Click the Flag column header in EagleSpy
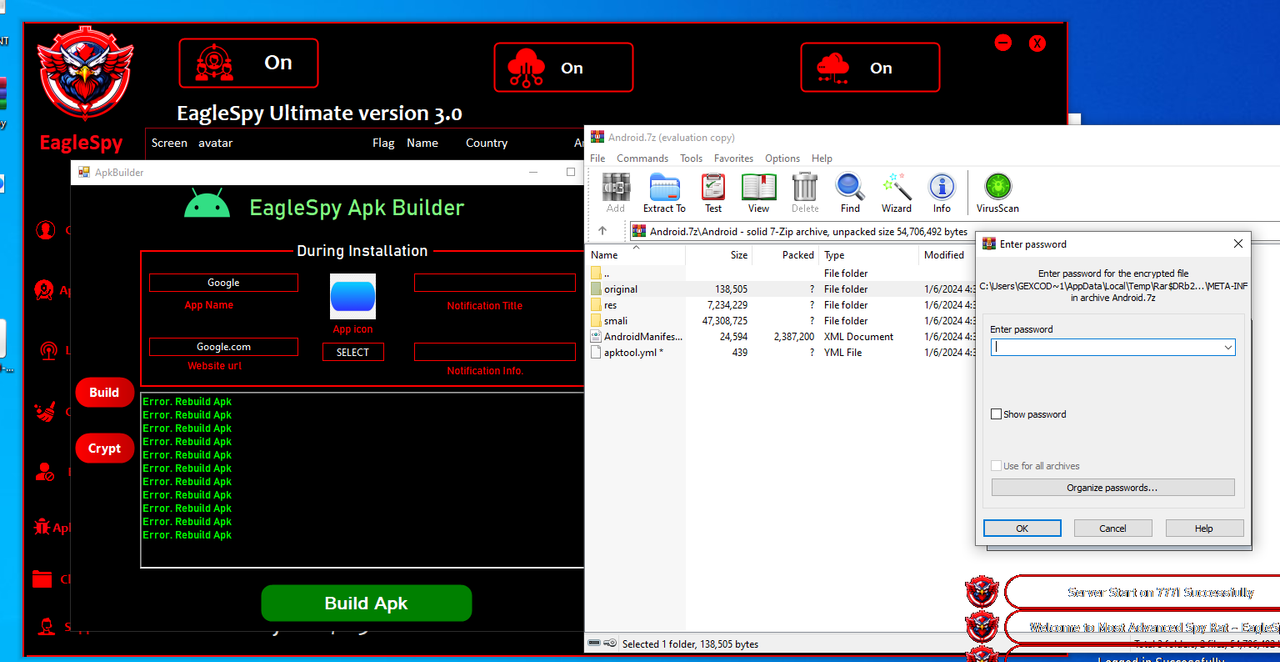1280x662 pixels. click(x=383, y=143)
